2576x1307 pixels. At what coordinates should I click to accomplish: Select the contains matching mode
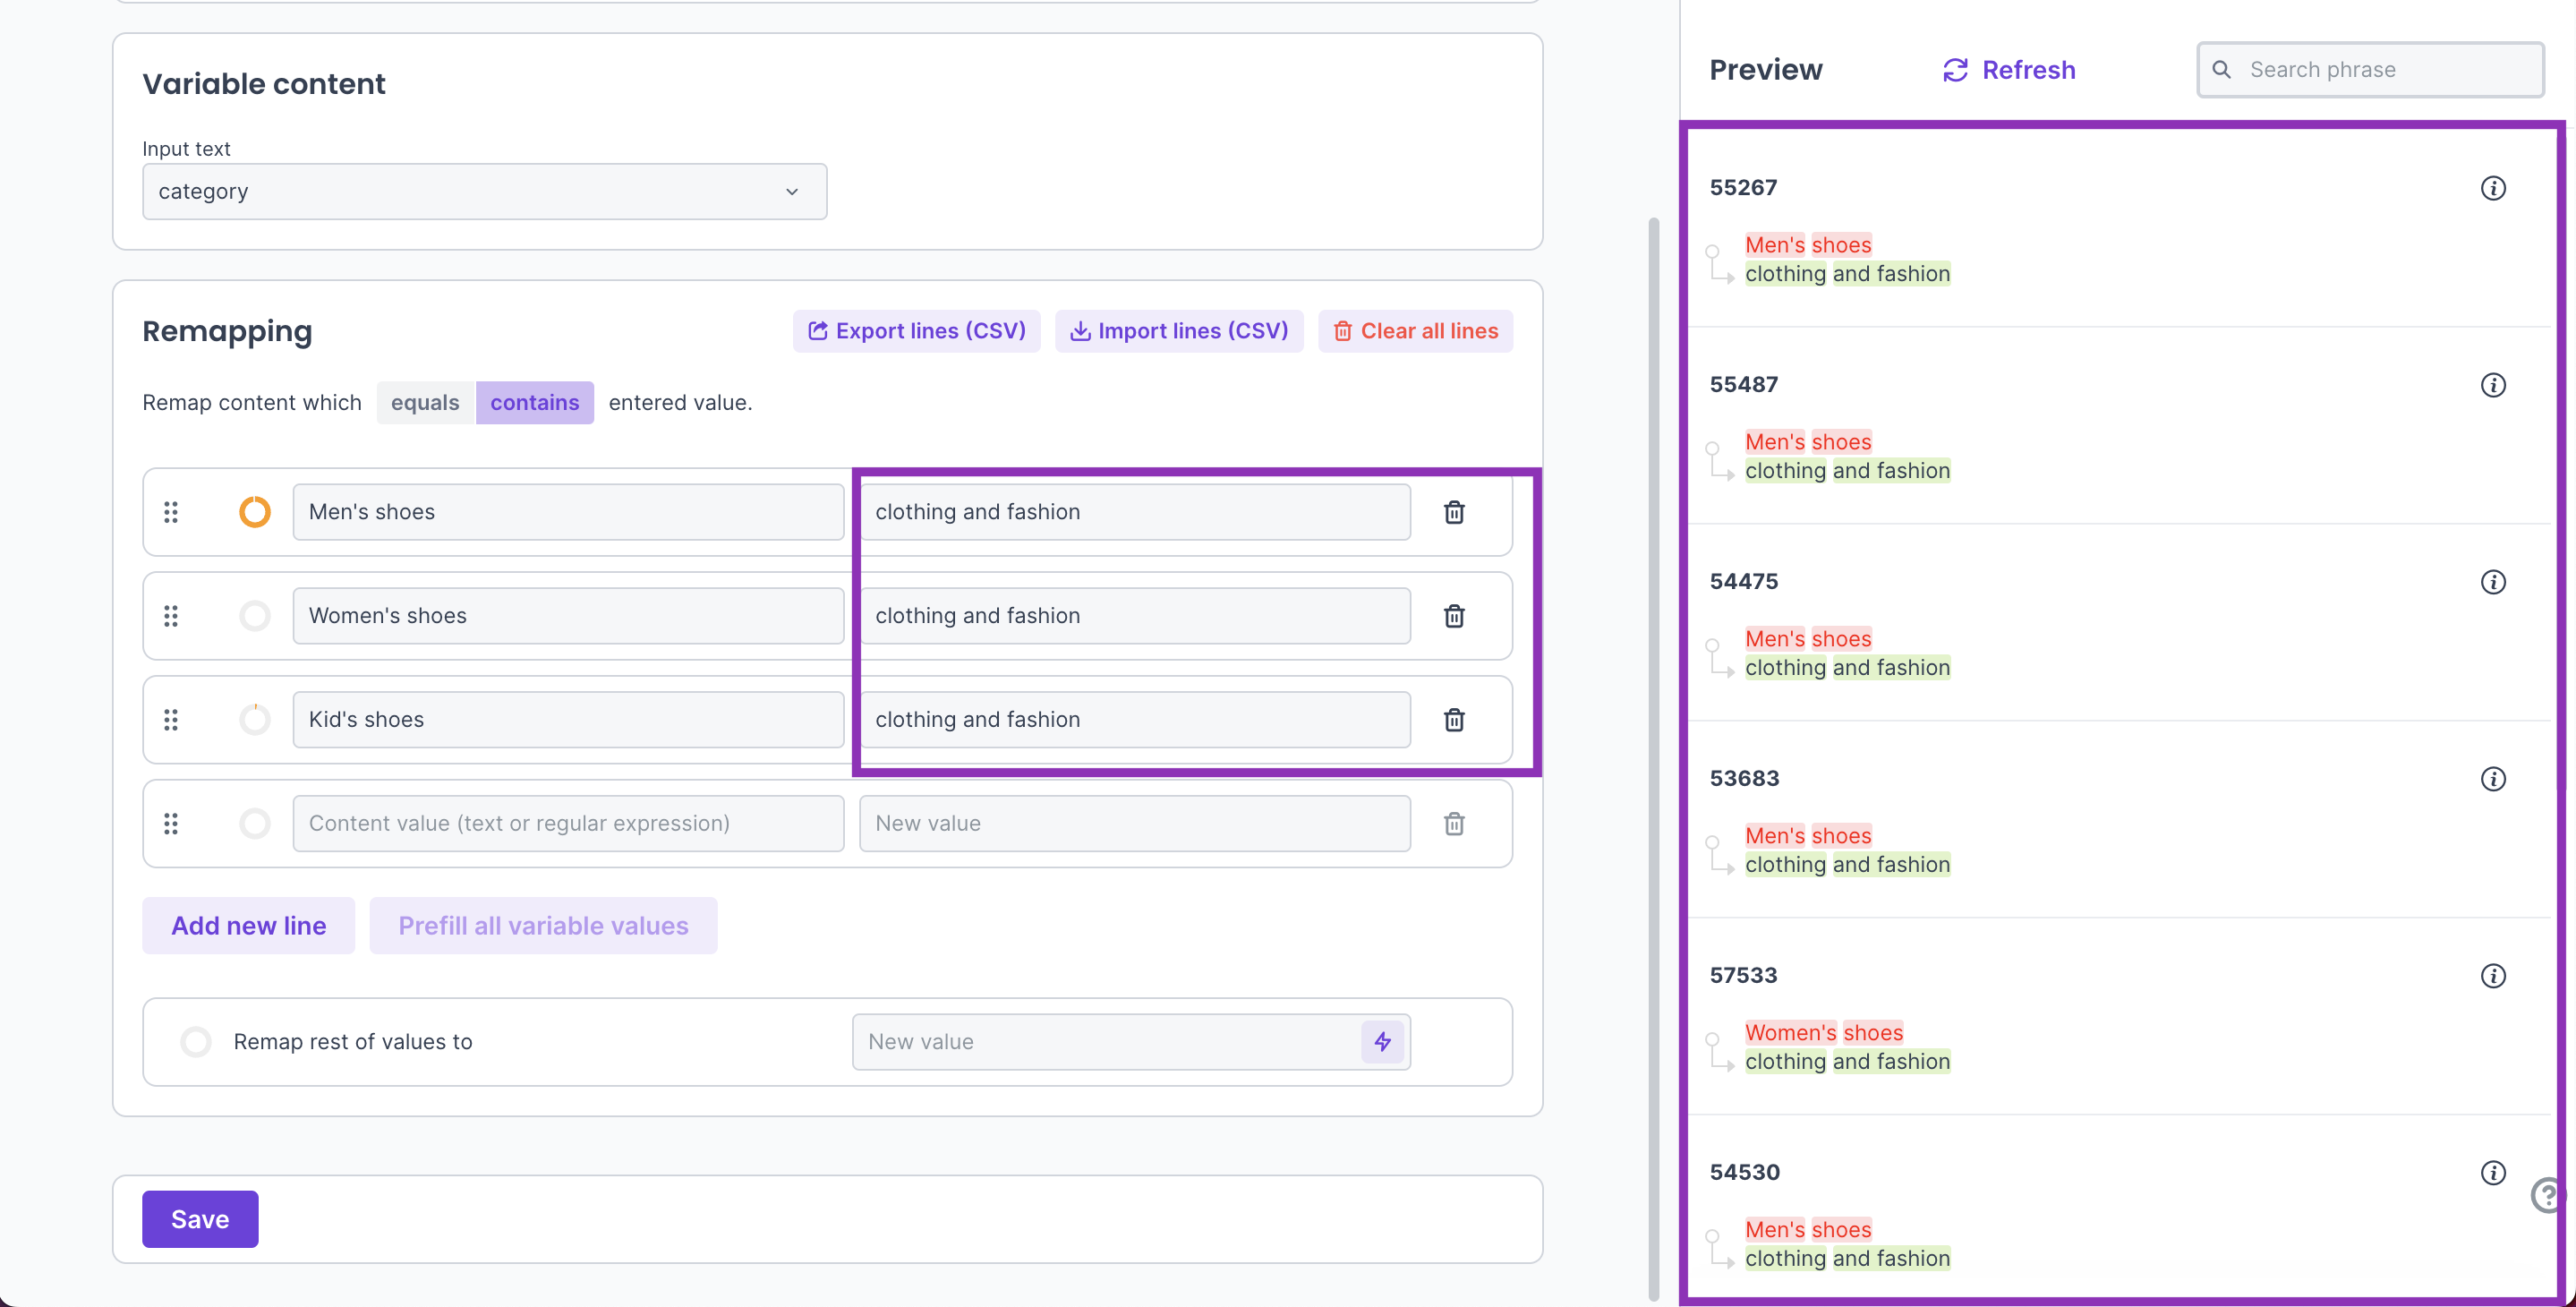534,403
